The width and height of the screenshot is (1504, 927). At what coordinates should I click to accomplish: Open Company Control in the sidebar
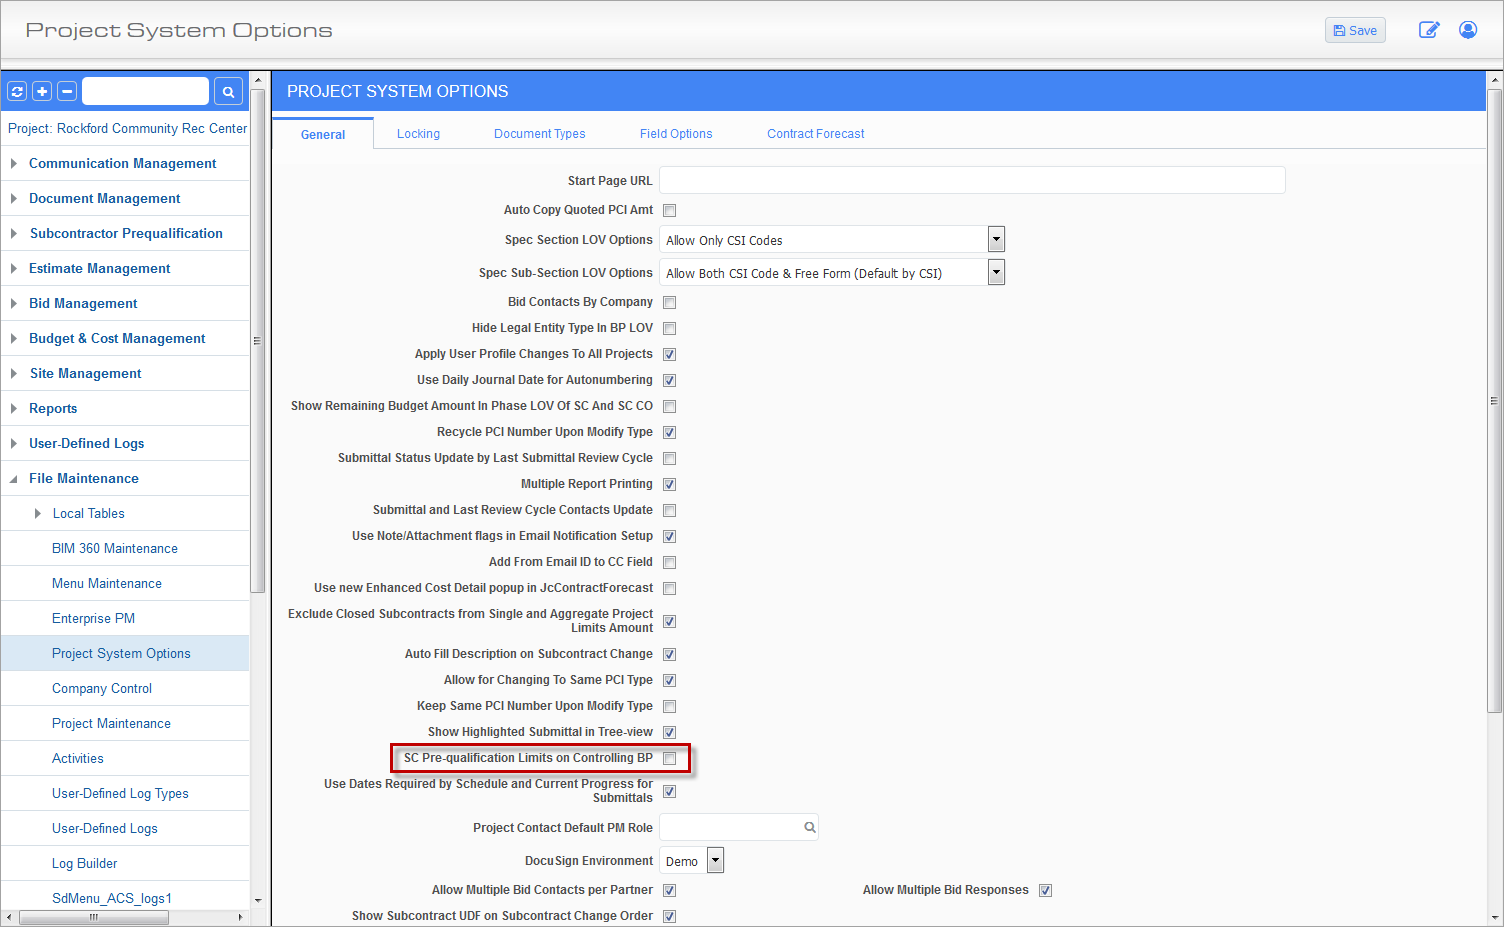102,689
